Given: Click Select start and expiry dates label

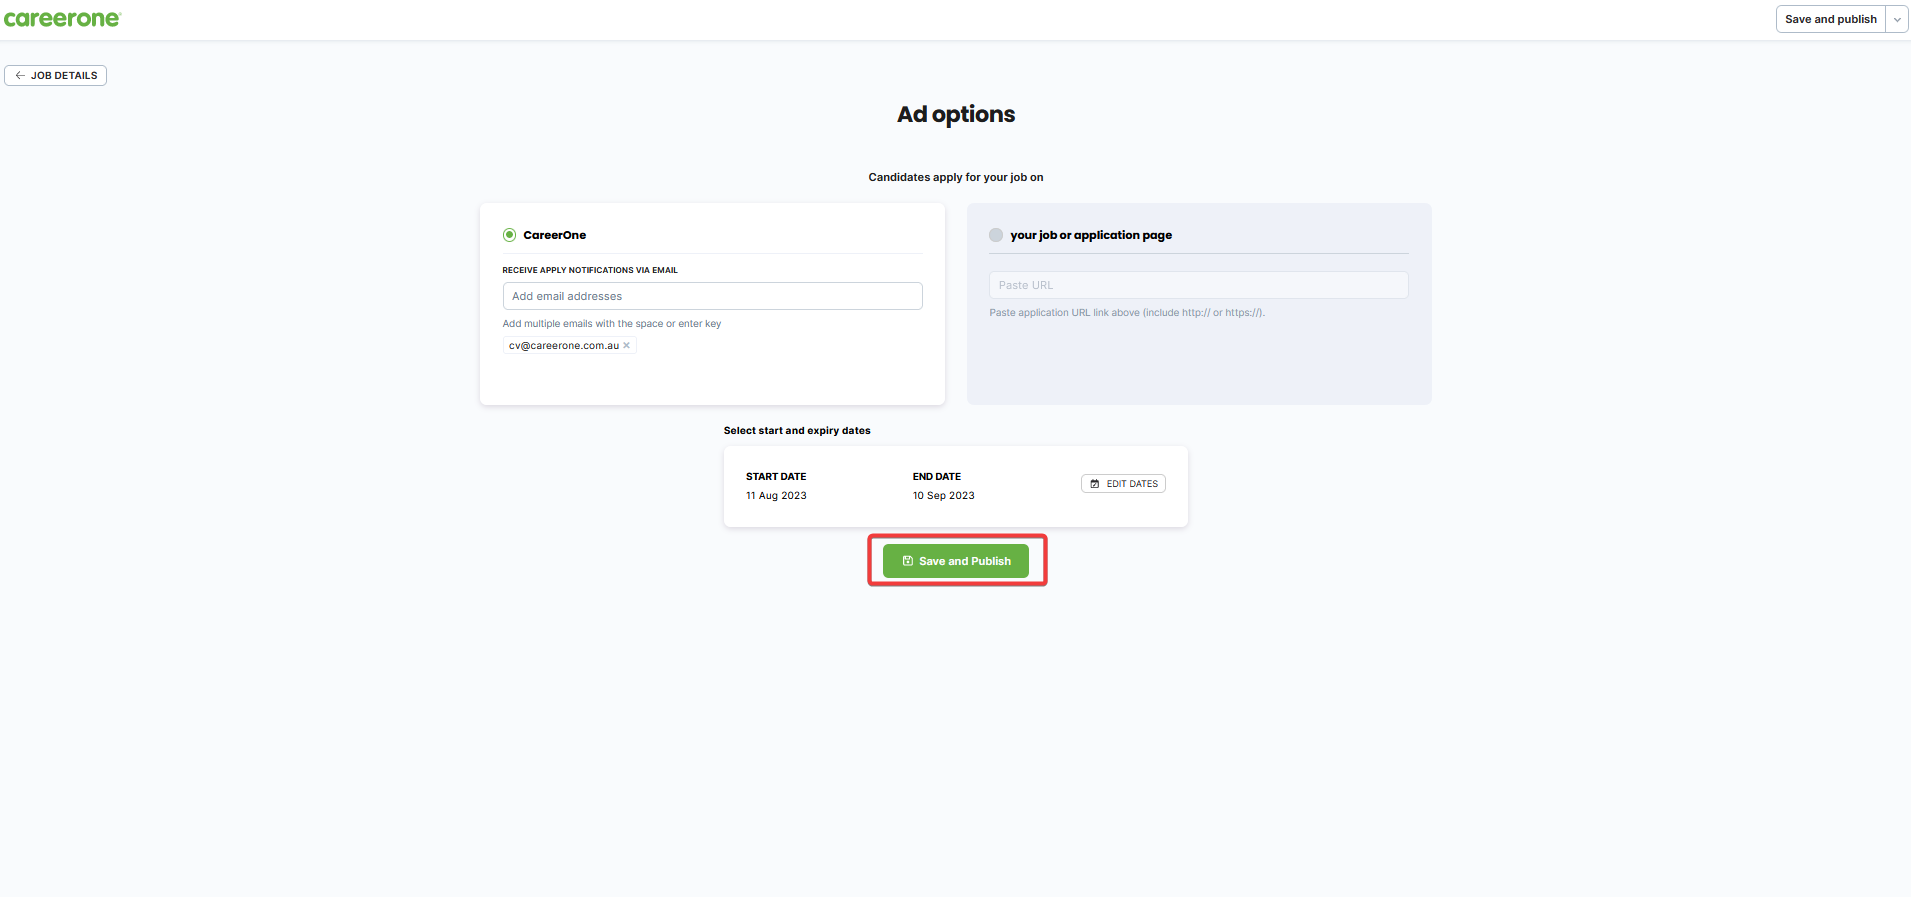Looking at the screenshot, I should click(x=797, y=431).
